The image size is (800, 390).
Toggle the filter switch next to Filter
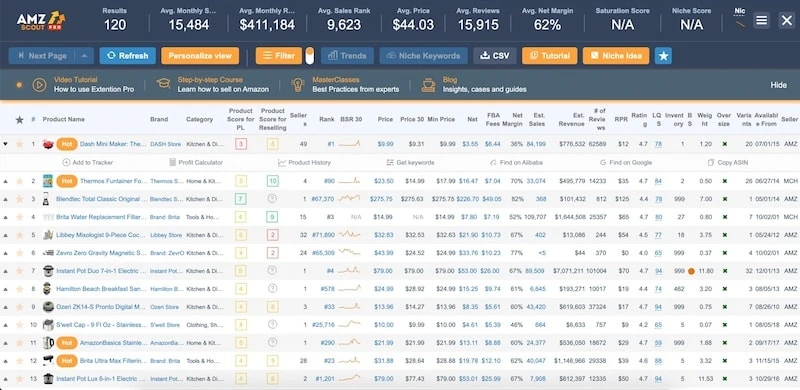310,56
